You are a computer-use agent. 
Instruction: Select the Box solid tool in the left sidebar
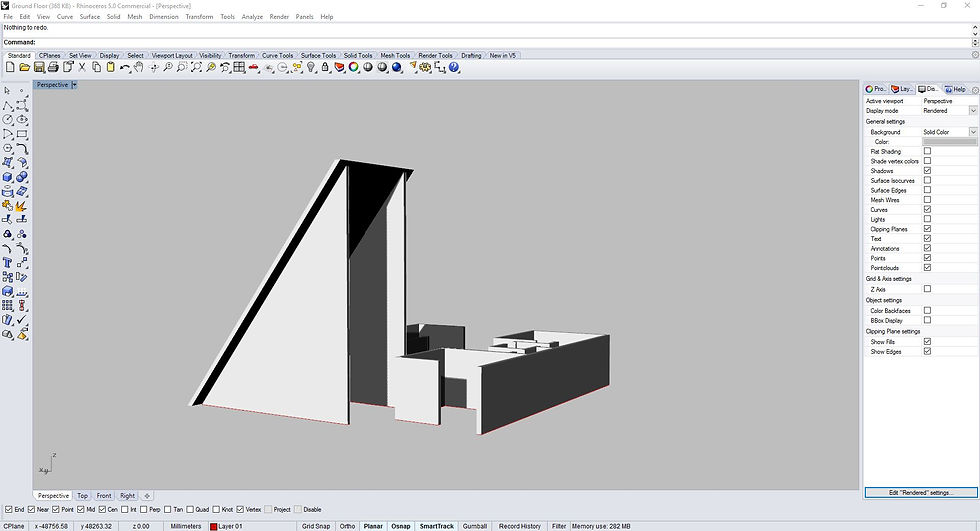[8, 177]
